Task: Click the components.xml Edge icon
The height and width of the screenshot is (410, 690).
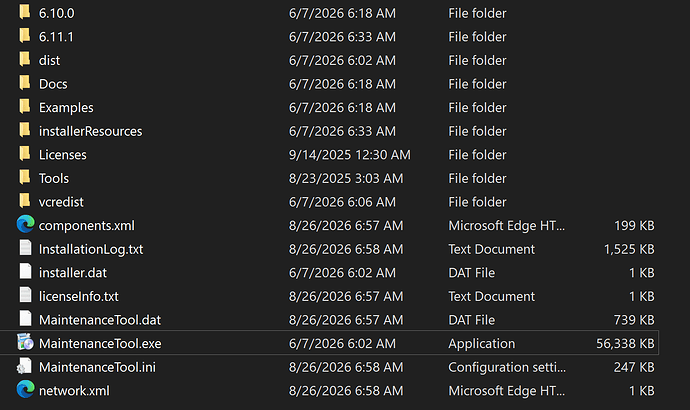Action: [x=26, y=224]
